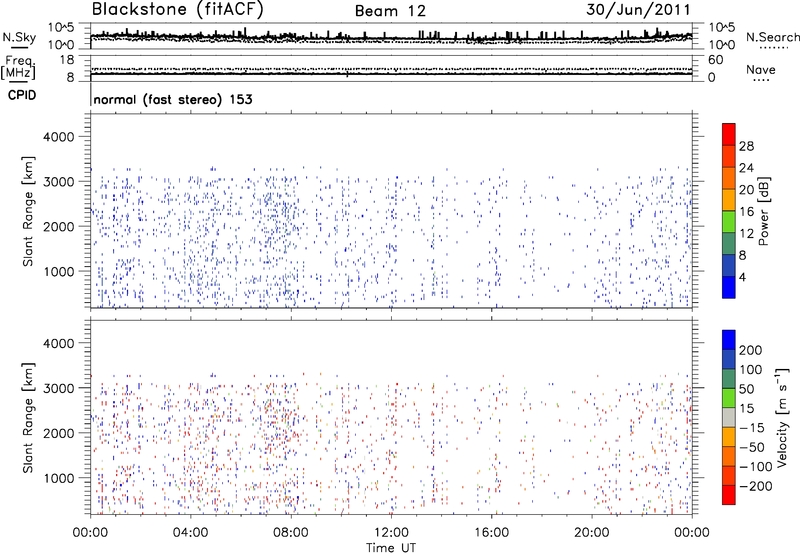800x554 pixels.
Task: Click the 'CPID' row label
Action: [x=22, y=95]
